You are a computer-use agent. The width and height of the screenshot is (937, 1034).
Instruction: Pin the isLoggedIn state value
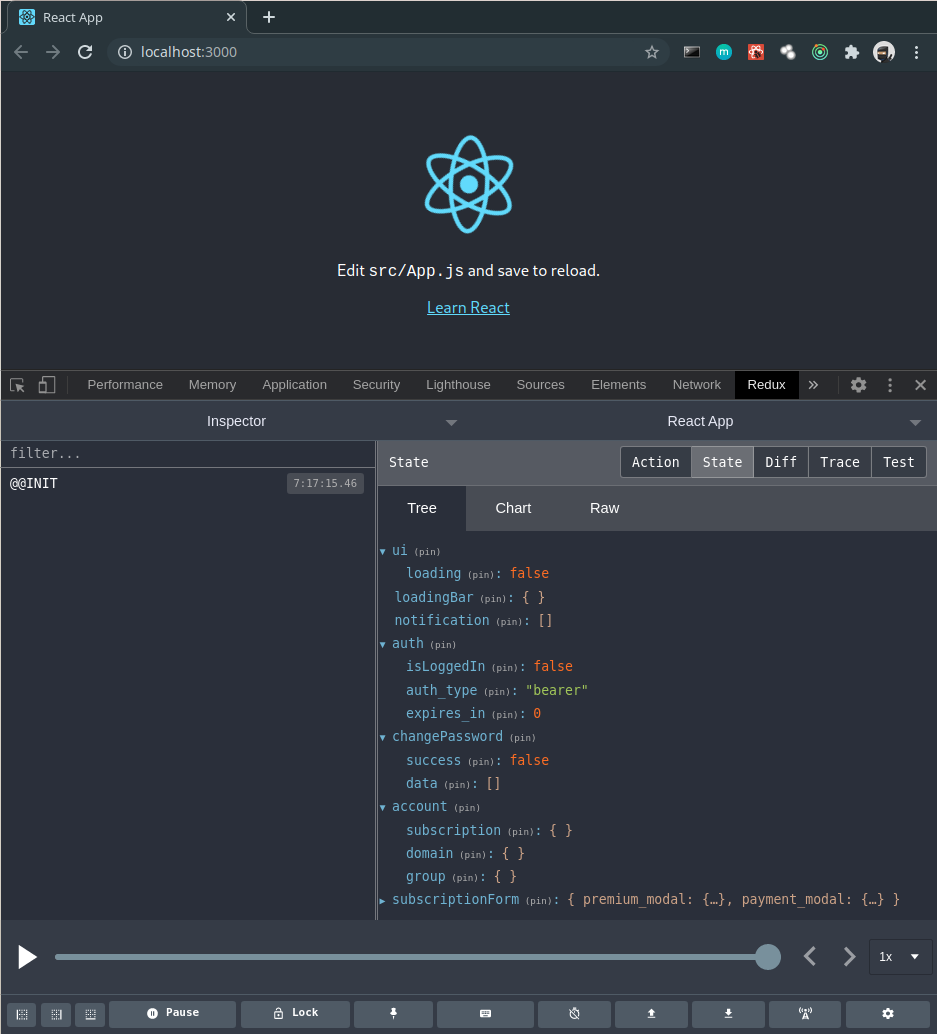[x=504, y=668]
